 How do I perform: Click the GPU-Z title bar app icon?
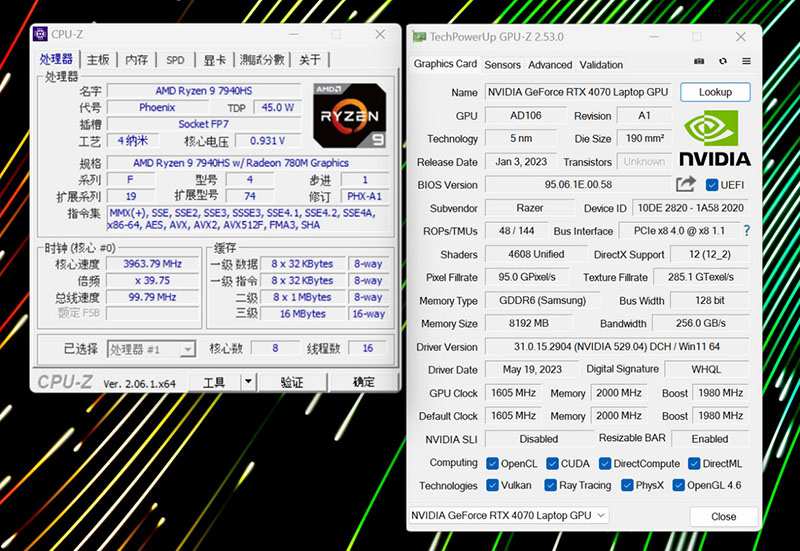click(419, 37)
